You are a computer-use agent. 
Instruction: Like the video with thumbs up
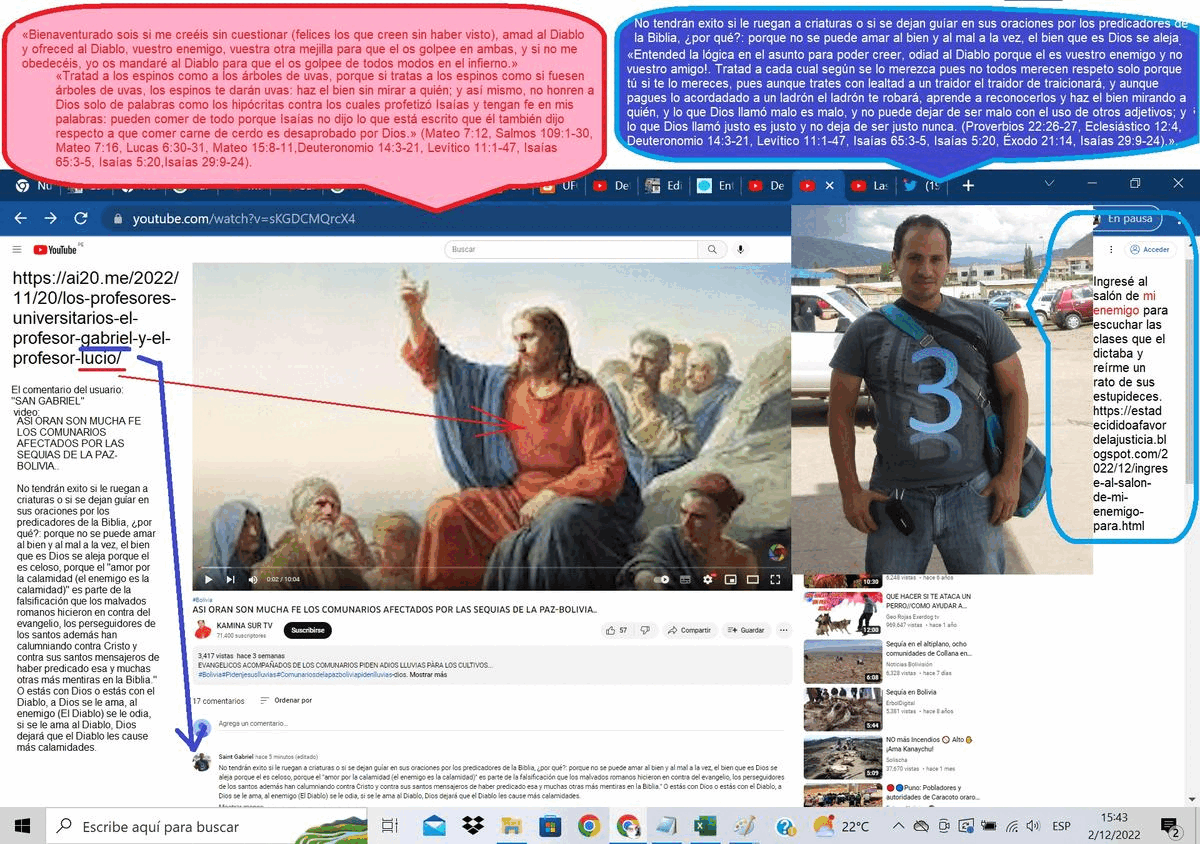click(x=616, y=630)
